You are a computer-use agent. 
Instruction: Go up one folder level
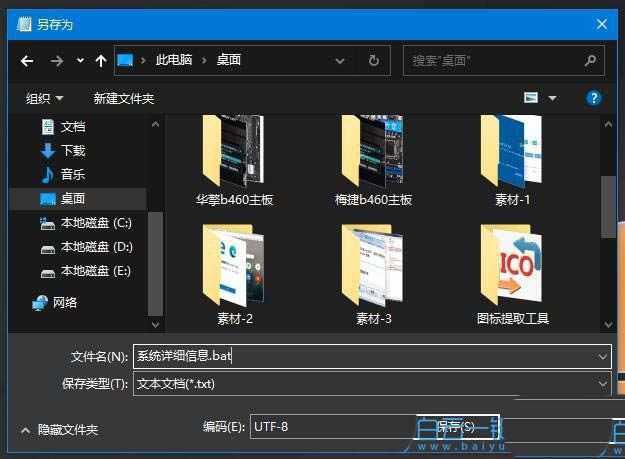101,61
